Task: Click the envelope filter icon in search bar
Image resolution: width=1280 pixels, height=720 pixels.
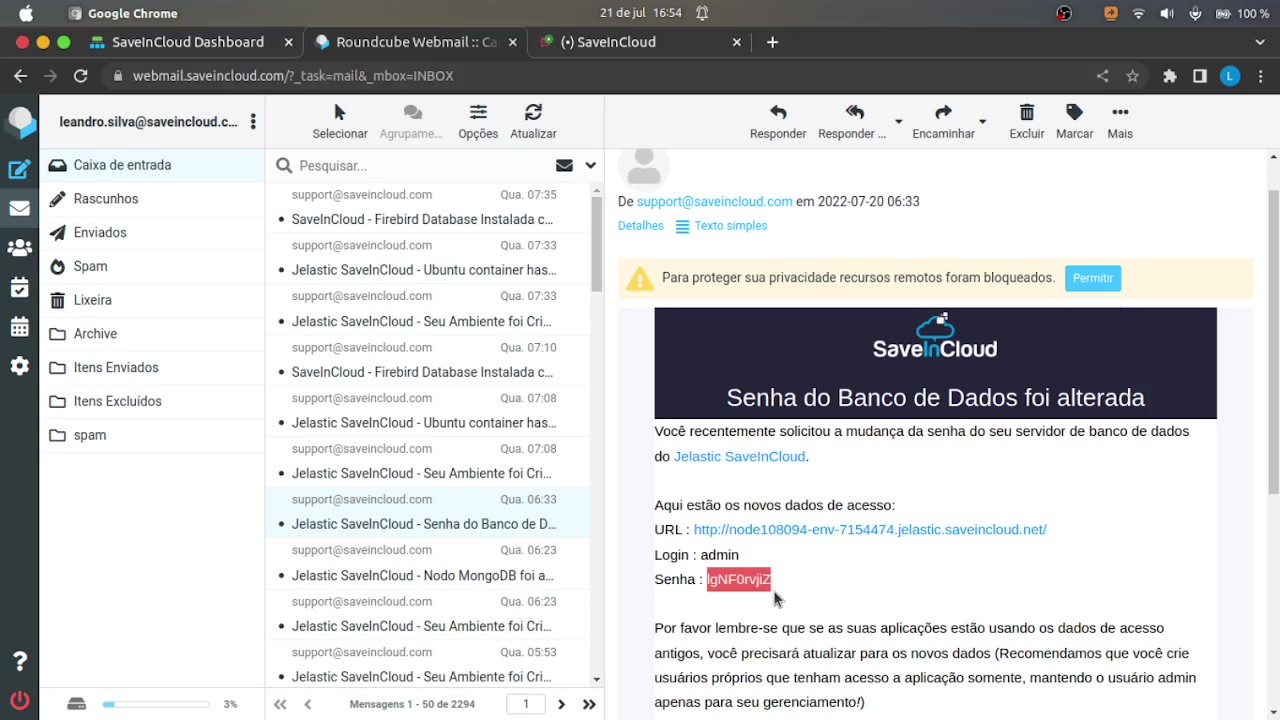Action: click(x=564, y=166)
